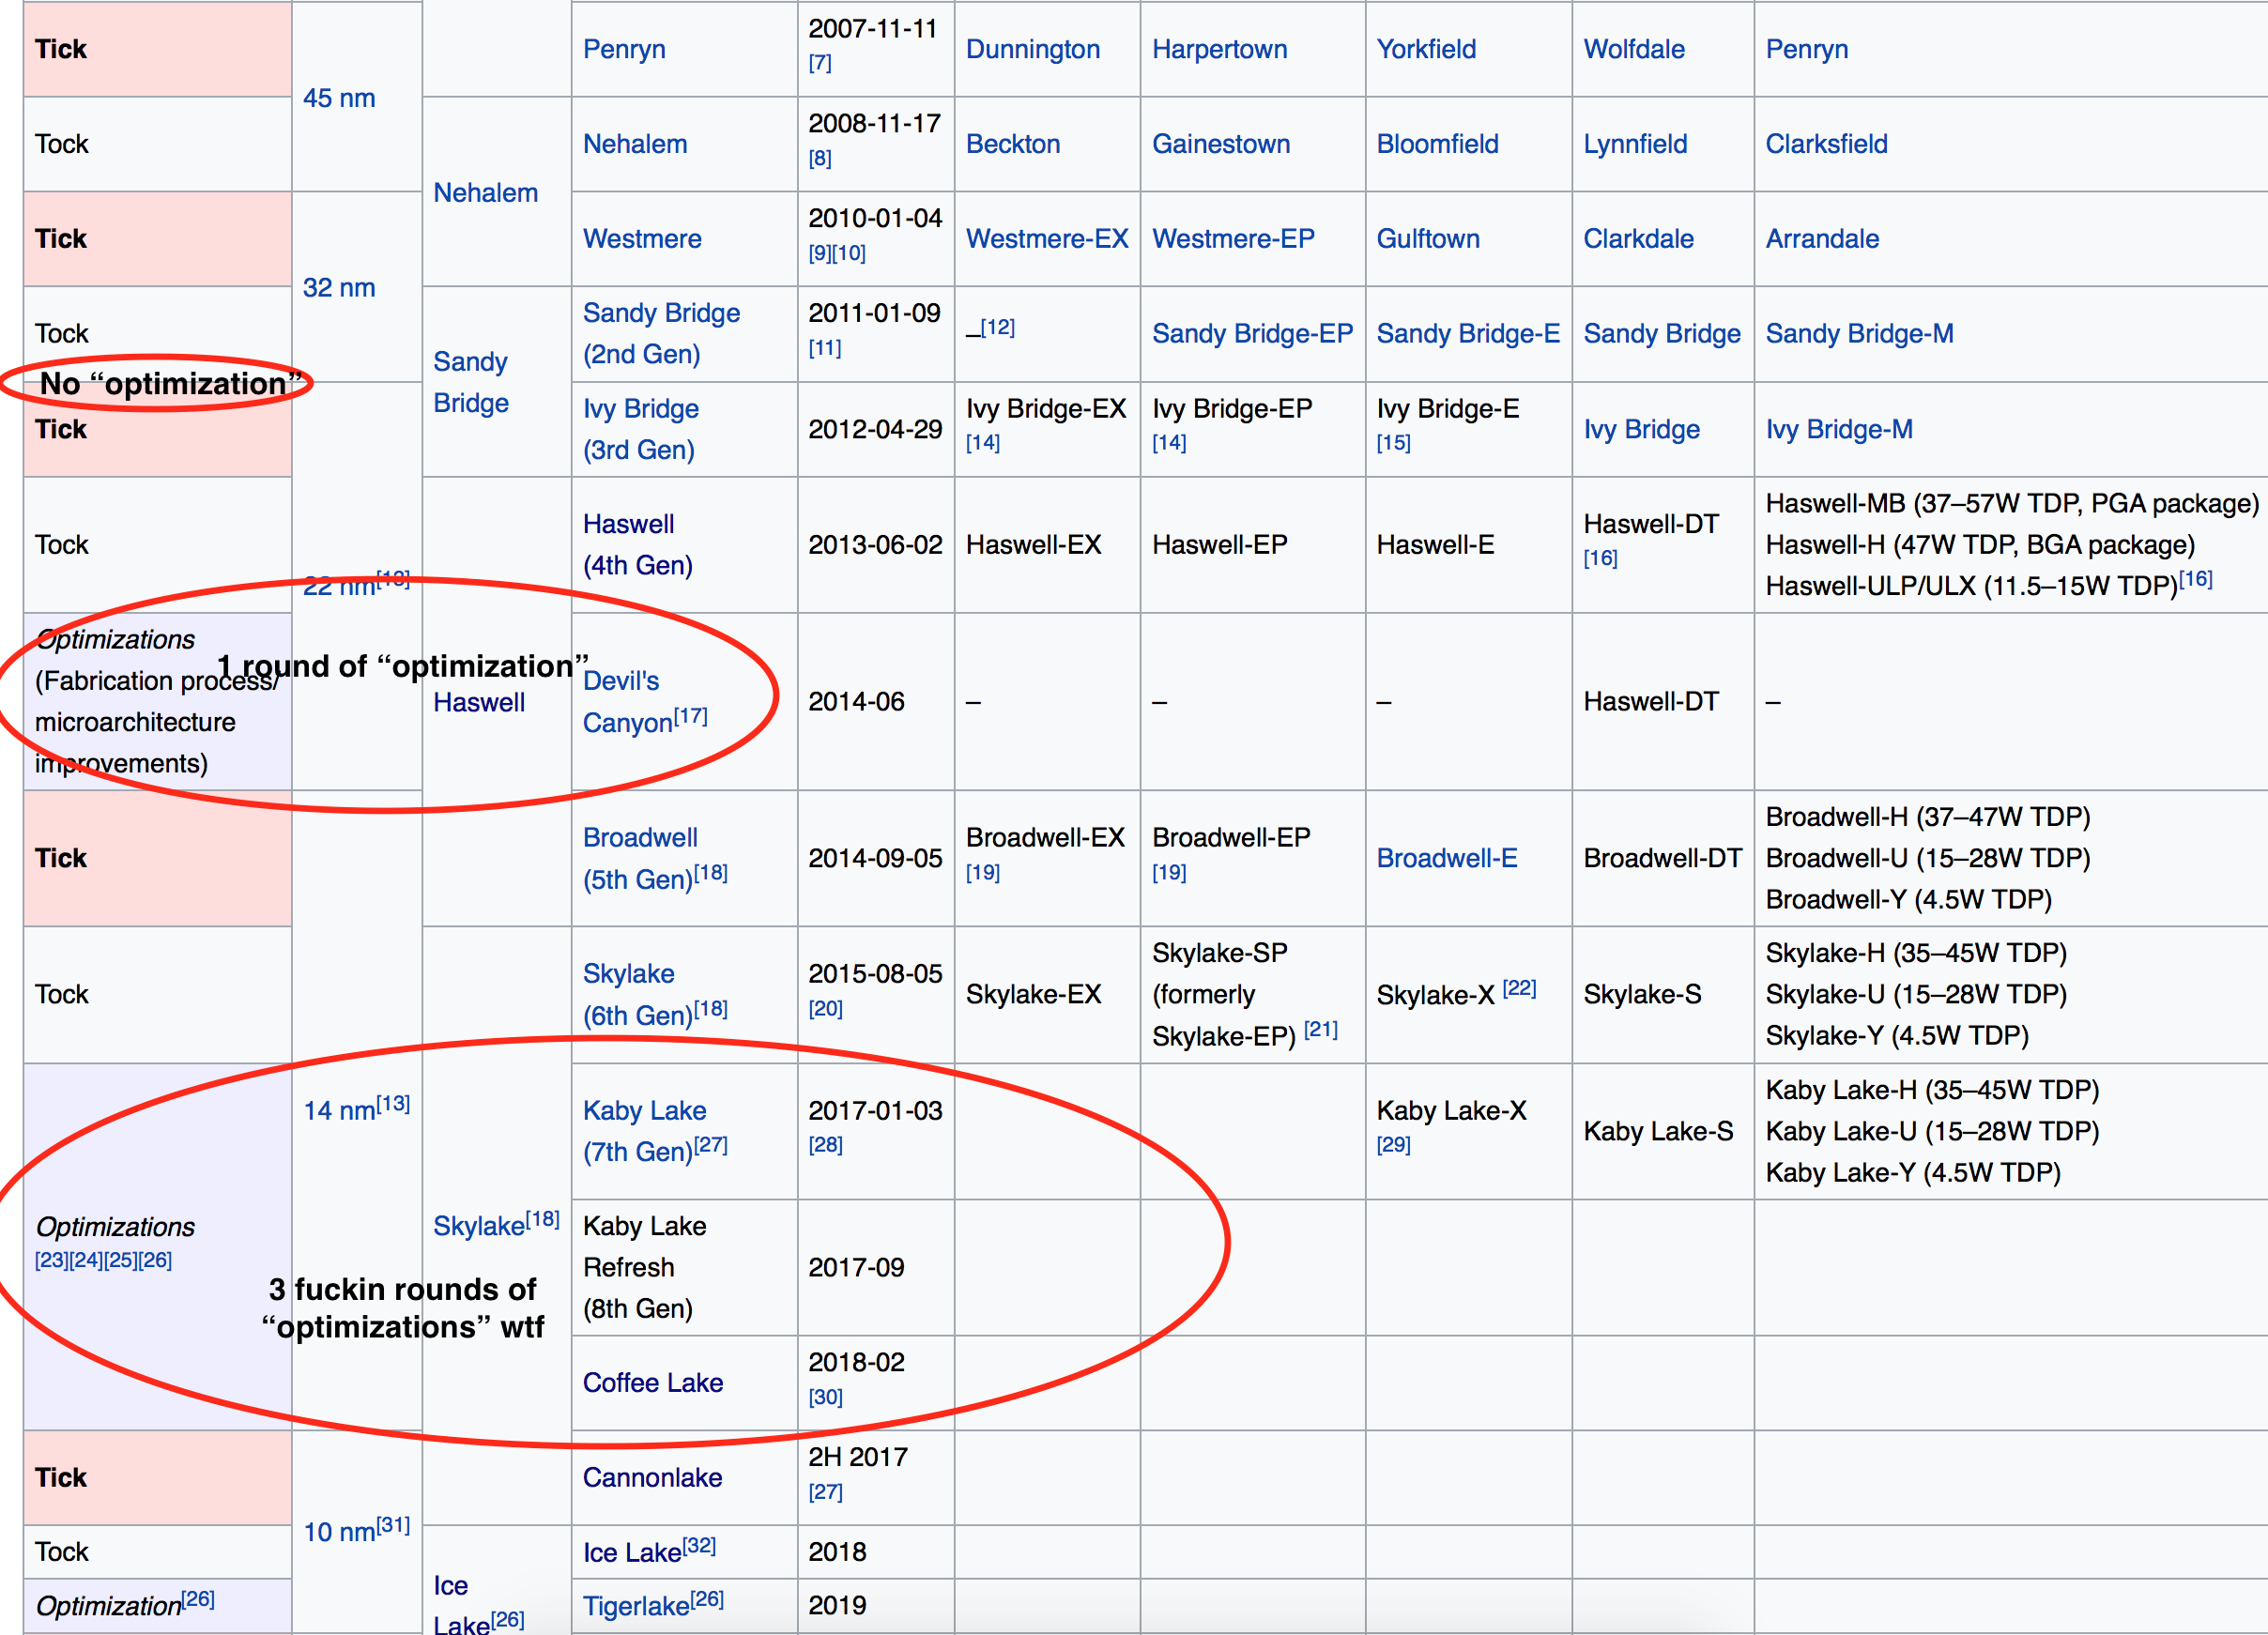Click citation [28] under 2017-01-03
Screen dimensions: 2268x1635
826,1145
